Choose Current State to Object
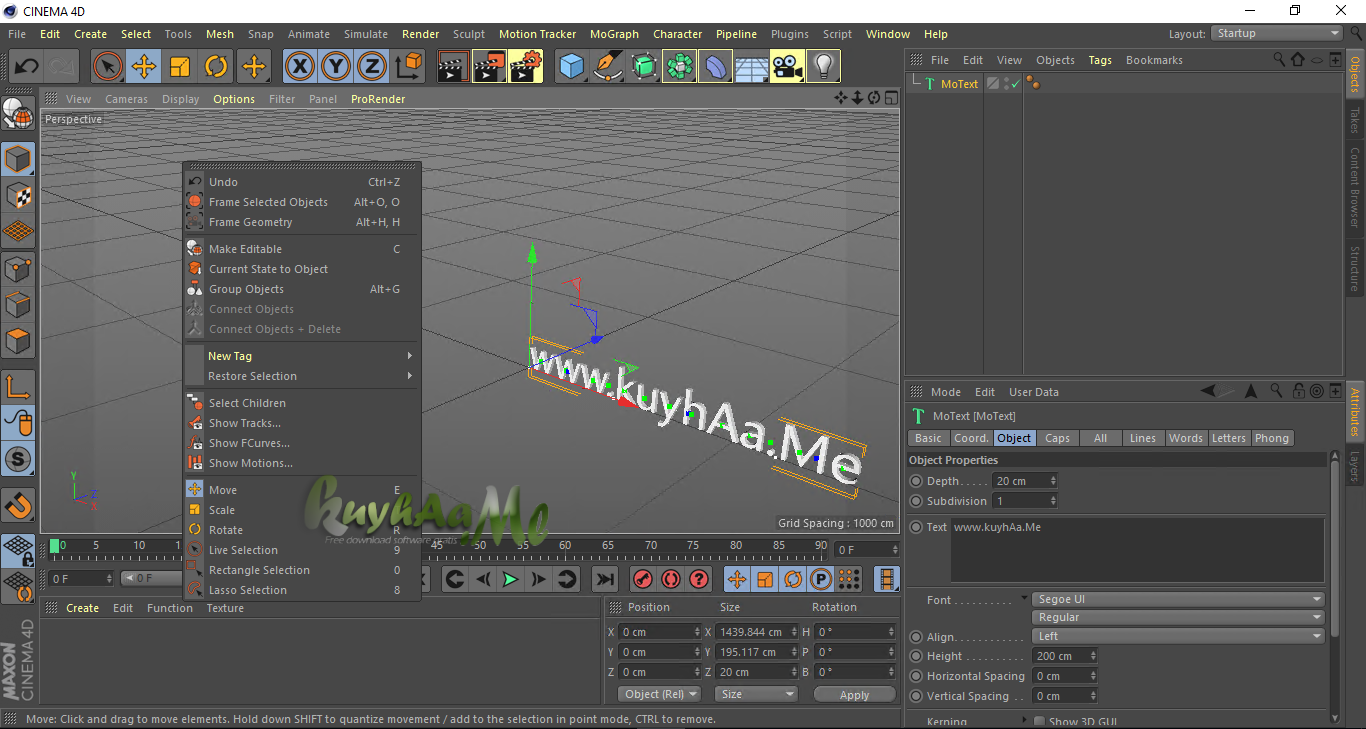The width and height of the screenshot is (1366, 729). (x=301, y=269)
